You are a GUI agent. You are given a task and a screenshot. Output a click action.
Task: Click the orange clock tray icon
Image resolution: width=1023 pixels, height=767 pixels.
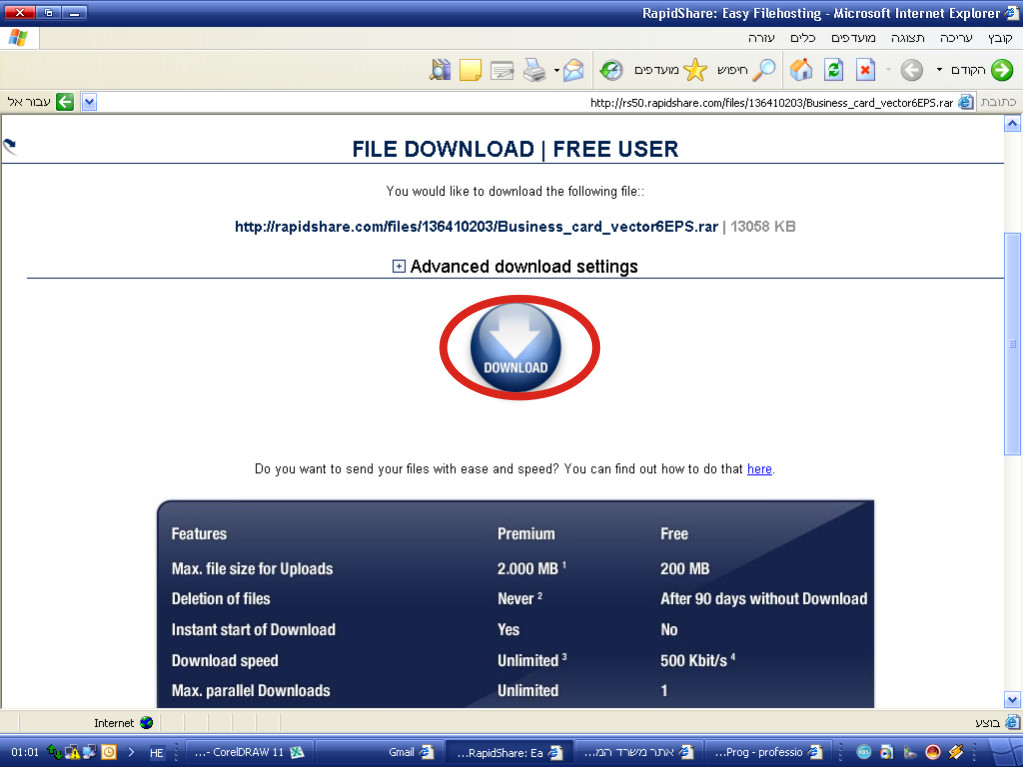(x=108, y=752)
